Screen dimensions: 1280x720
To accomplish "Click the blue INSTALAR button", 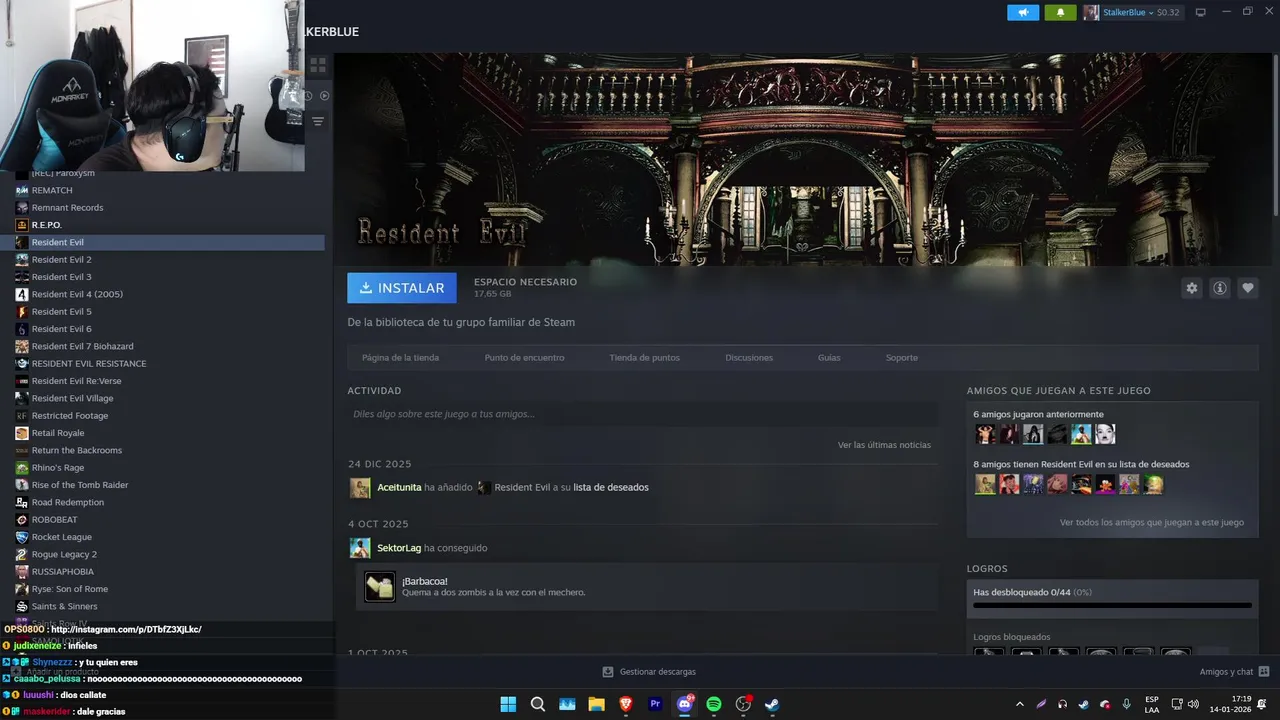I will pyautogui.click(x=402, y=288).
